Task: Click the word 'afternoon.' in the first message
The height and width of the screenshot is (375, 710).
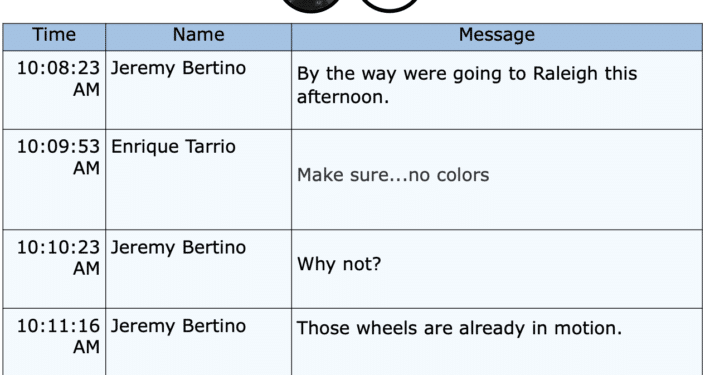Action: coord(343,97)
